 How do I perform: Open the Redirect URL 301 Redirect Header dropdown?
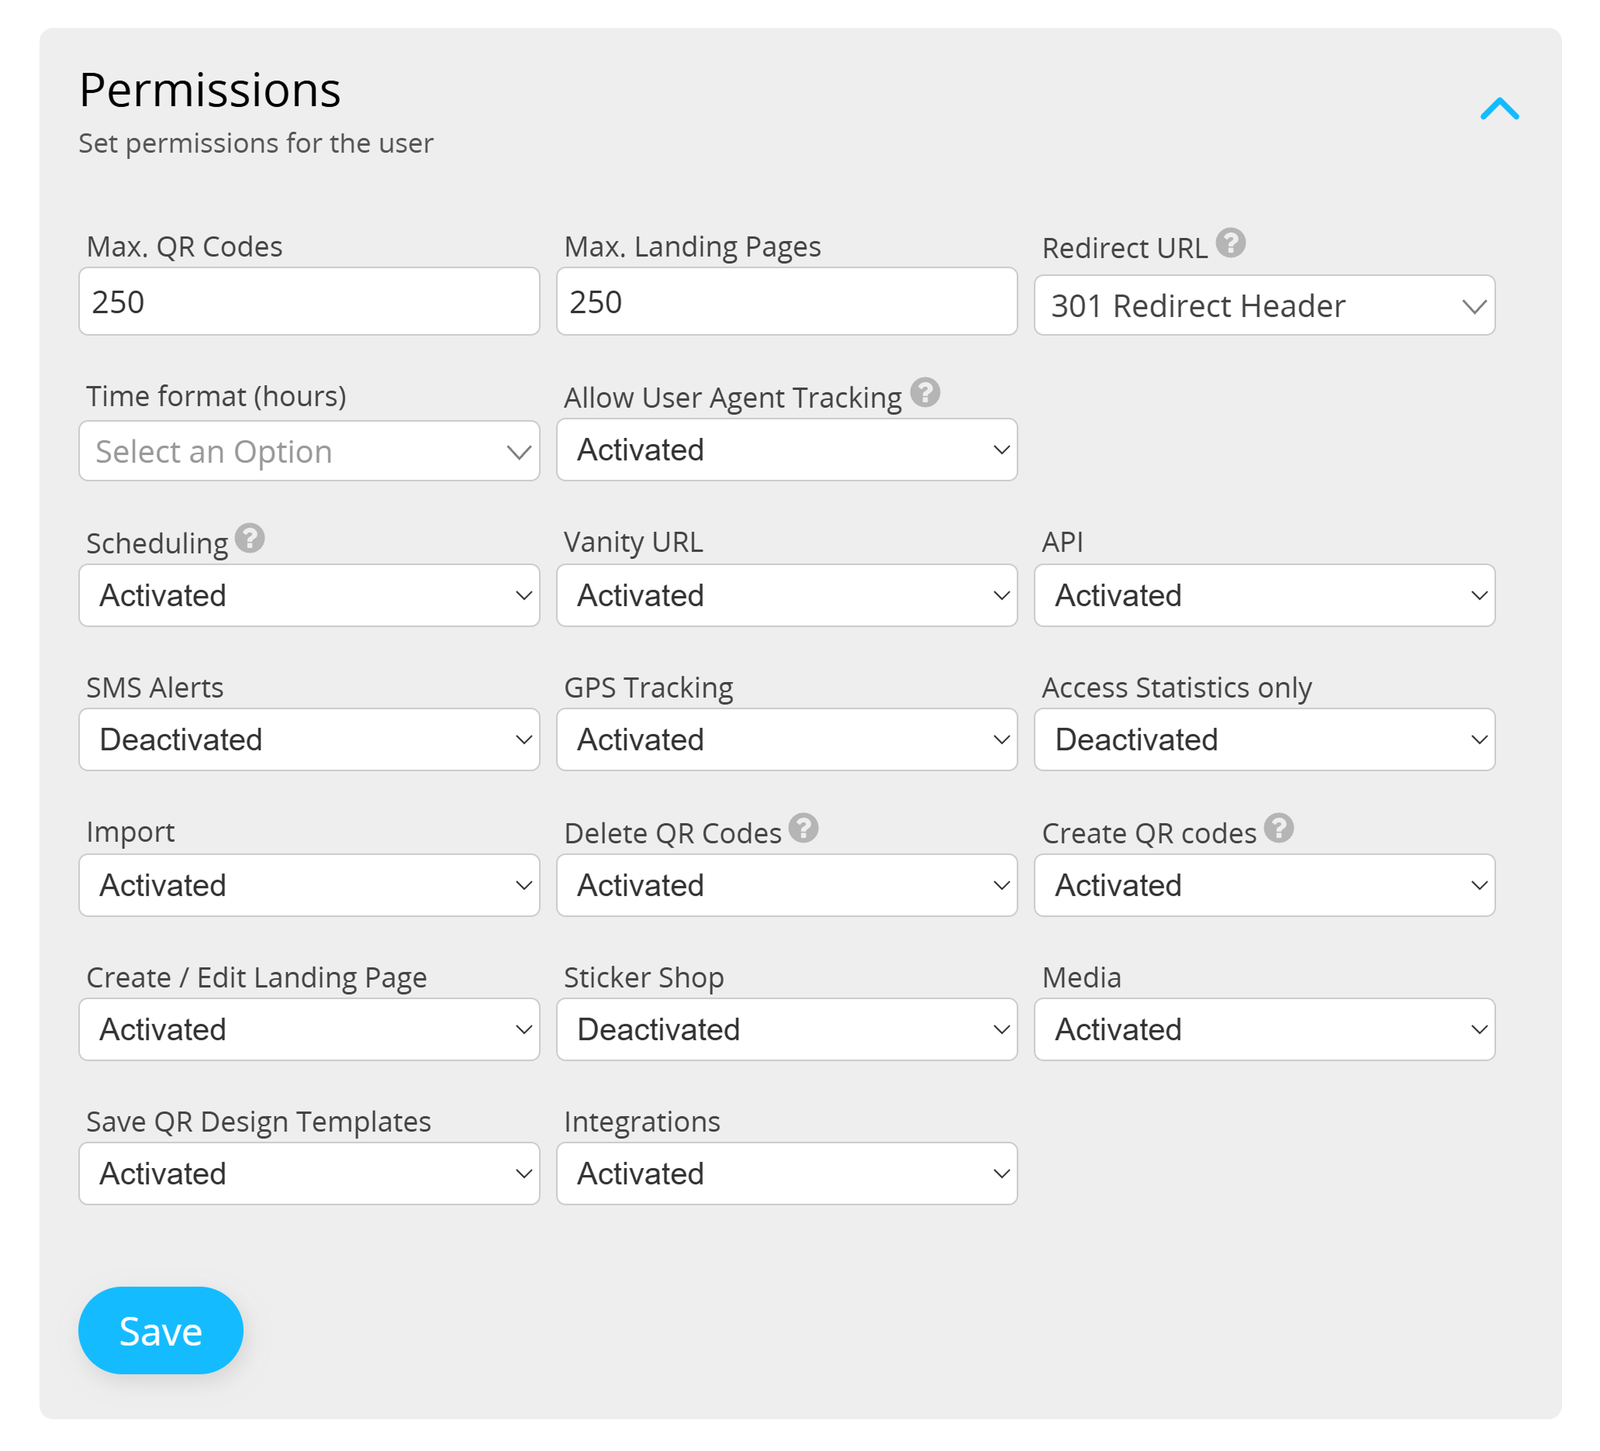[x=1263, y=306]
